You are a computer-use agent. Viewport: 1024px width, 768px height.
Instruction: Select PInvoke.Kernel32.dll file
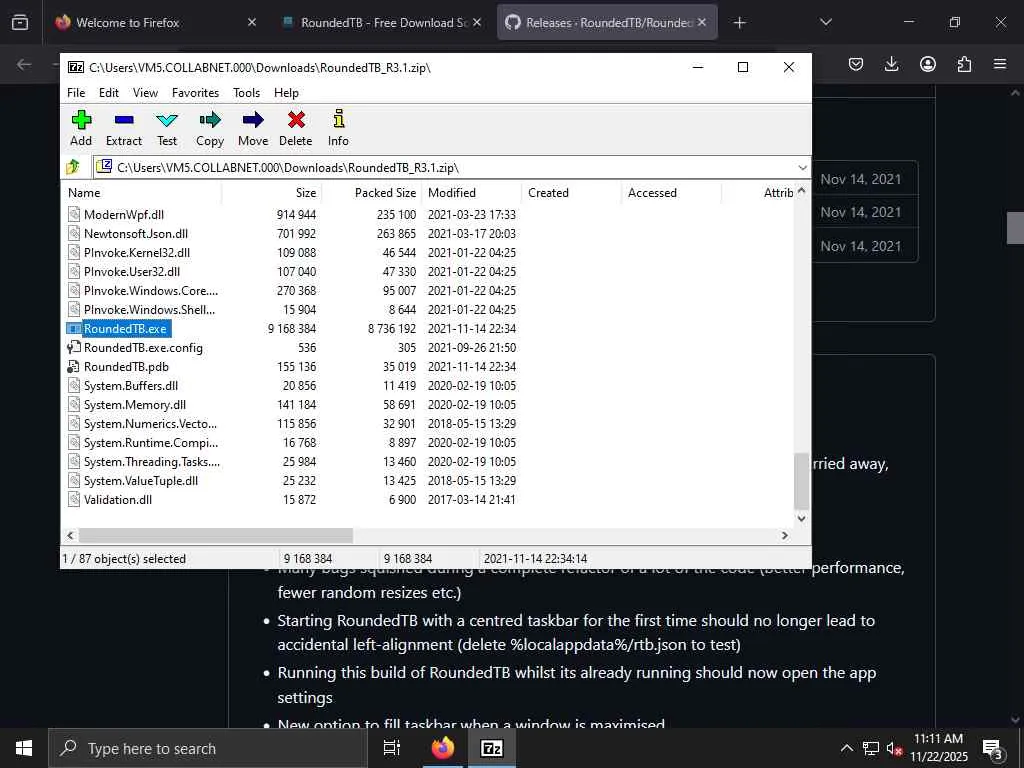(136, 252)
